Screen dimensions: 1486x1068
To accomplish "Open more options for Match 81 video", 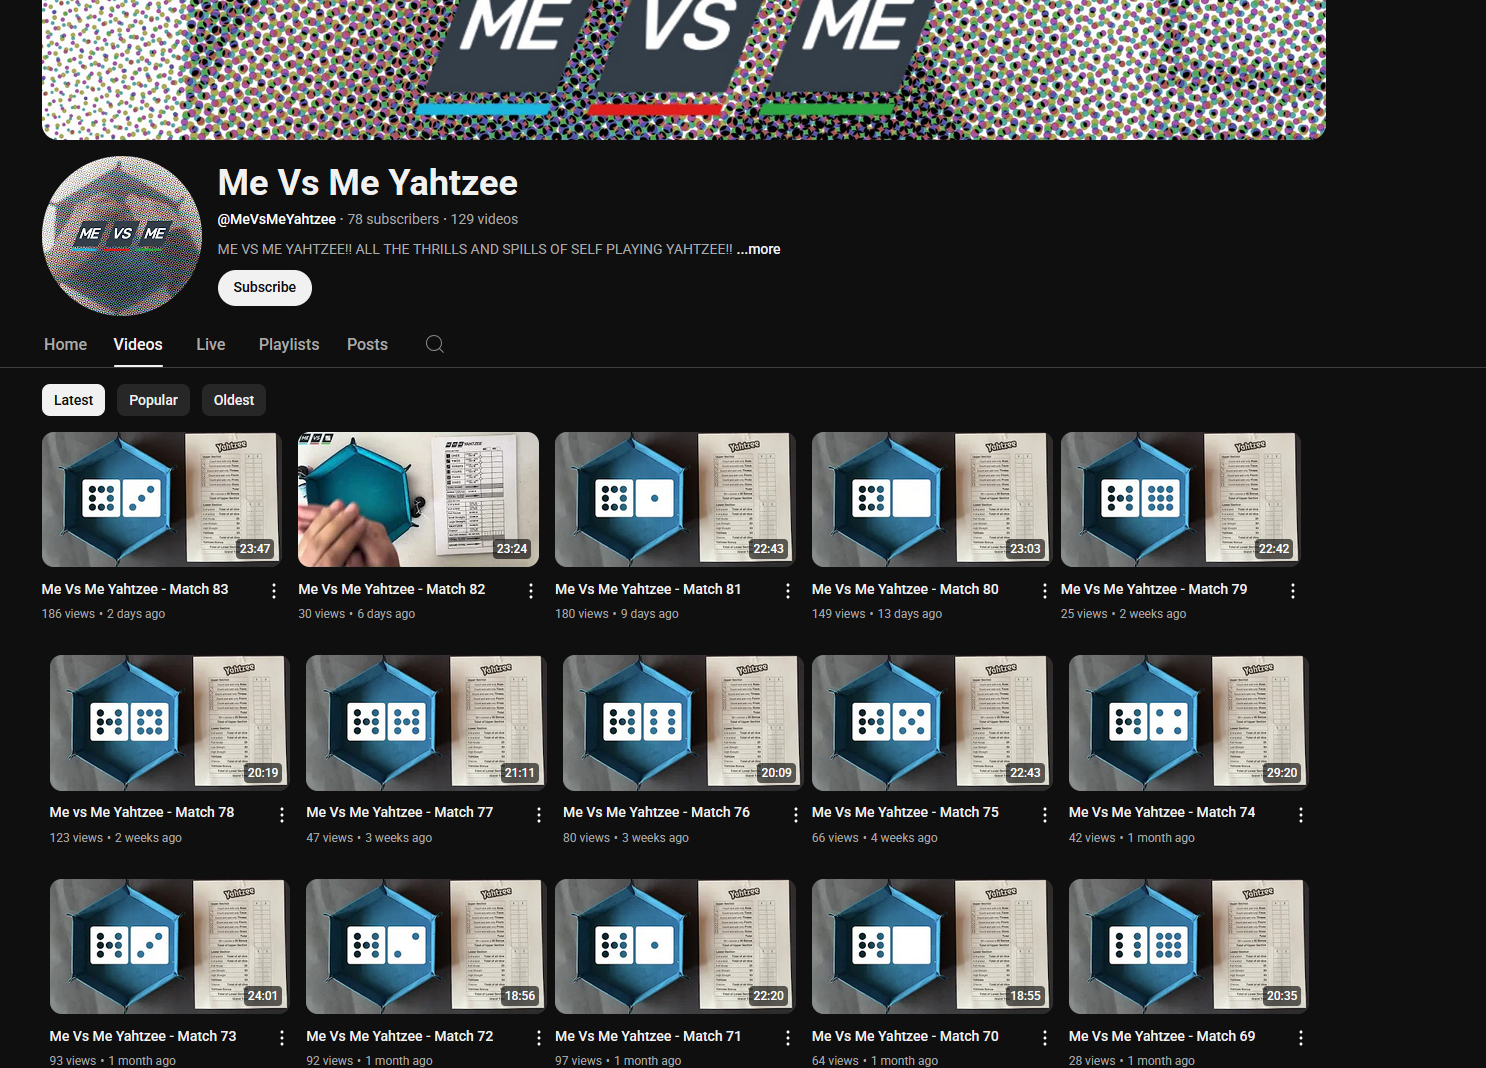I will [x=788, y=591].
